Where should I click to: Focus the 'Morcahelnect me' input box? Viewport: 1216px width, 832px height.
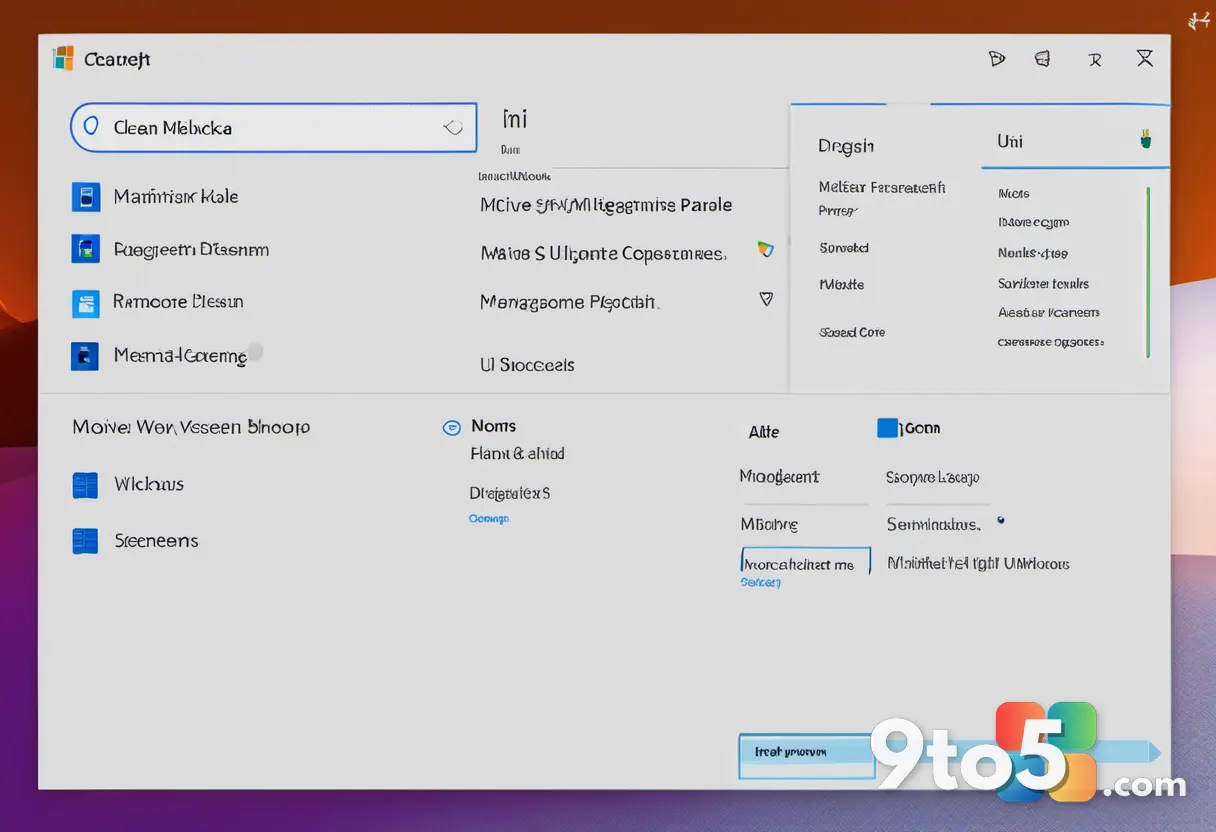805,563
